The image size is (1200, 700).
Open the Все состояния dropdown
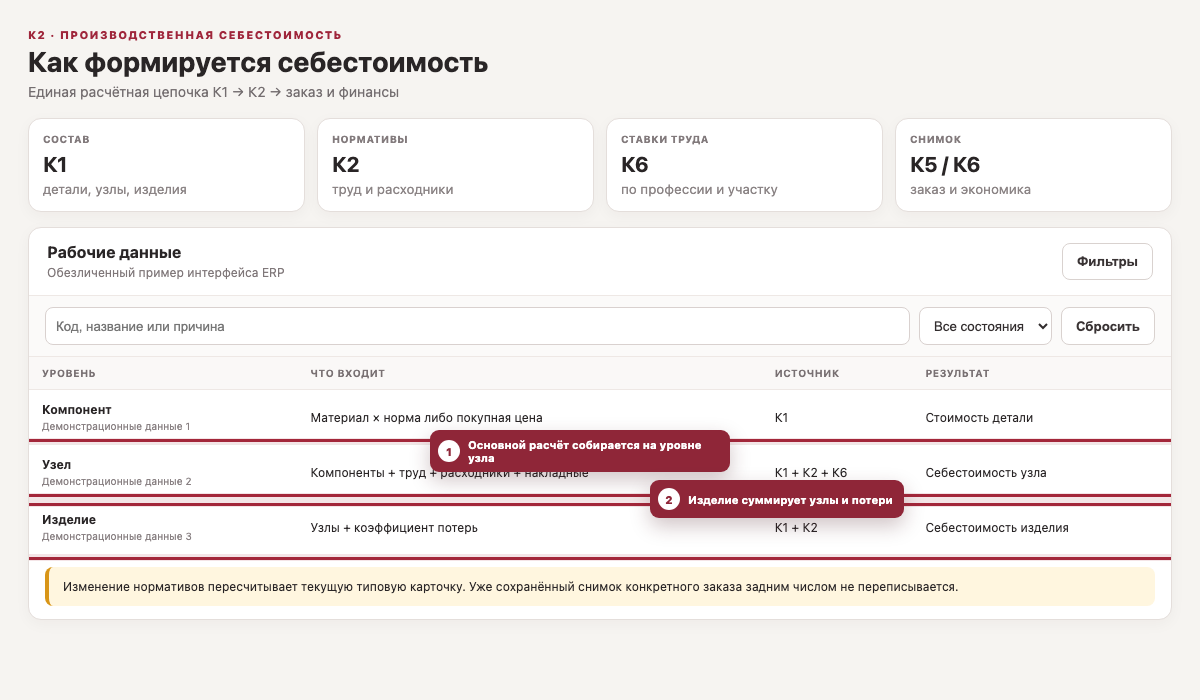tap(985, 326)
